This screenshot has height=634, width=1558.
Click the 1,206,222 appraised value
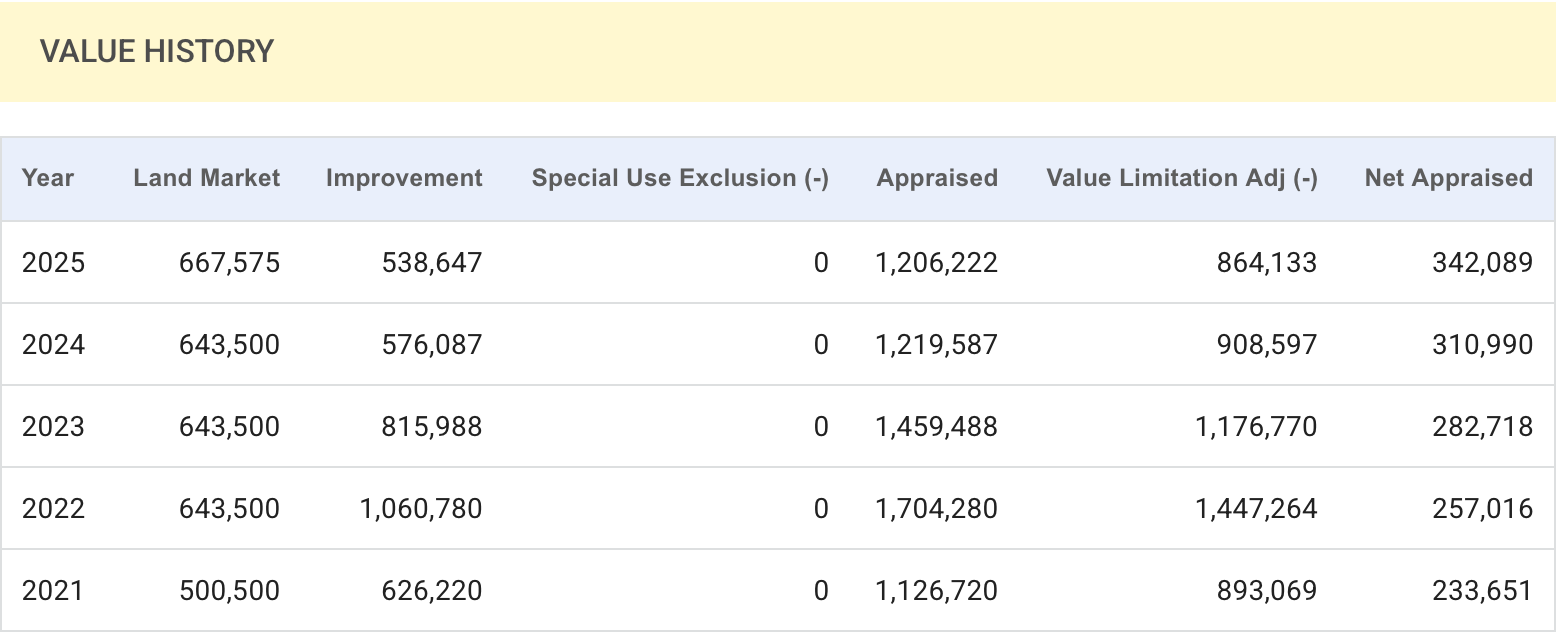tap(936, 263)
